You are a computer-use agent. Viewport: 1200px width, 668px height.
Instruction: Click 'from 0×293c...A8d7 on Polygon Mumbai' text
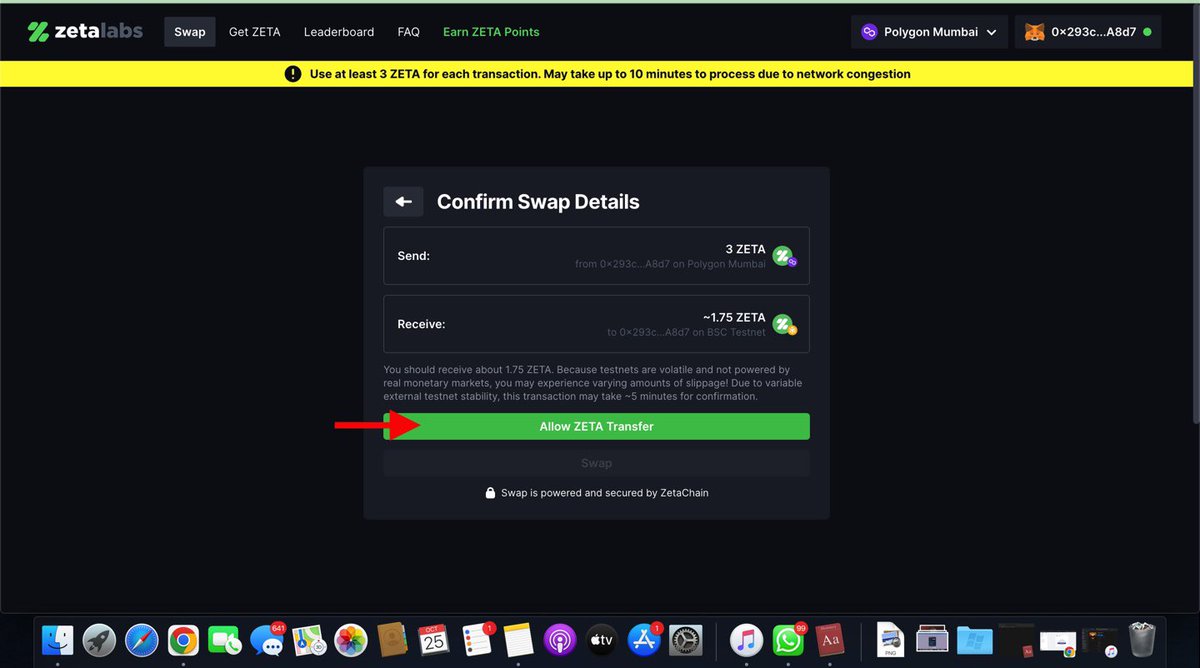[x=670, y=263]
